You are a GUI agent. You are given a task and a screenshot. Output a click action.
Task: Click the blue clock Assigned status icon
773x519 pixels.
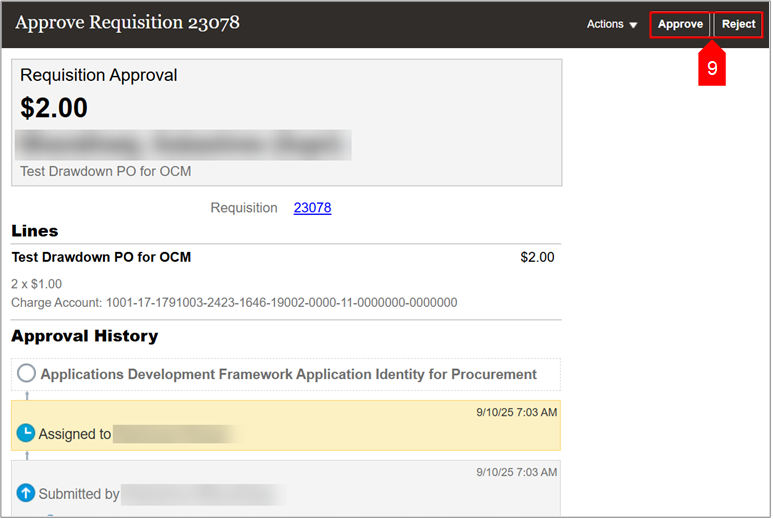tap(26, 434)
